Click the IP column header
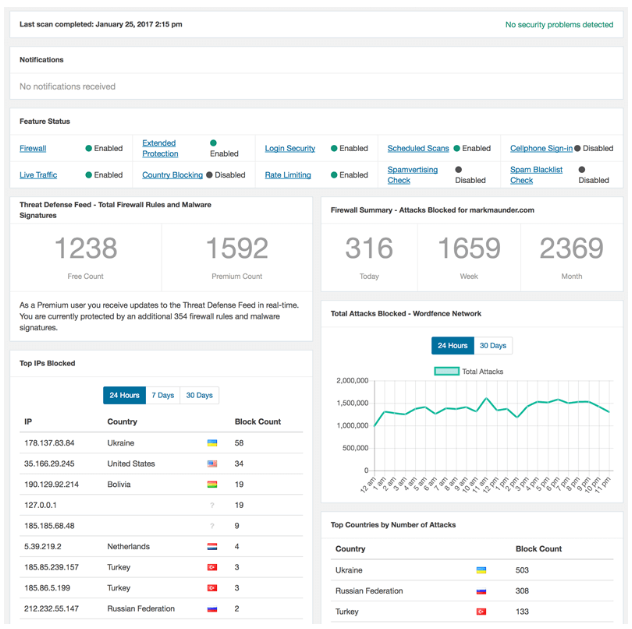This screenshot has width=632, height=629. coord(28,421)
